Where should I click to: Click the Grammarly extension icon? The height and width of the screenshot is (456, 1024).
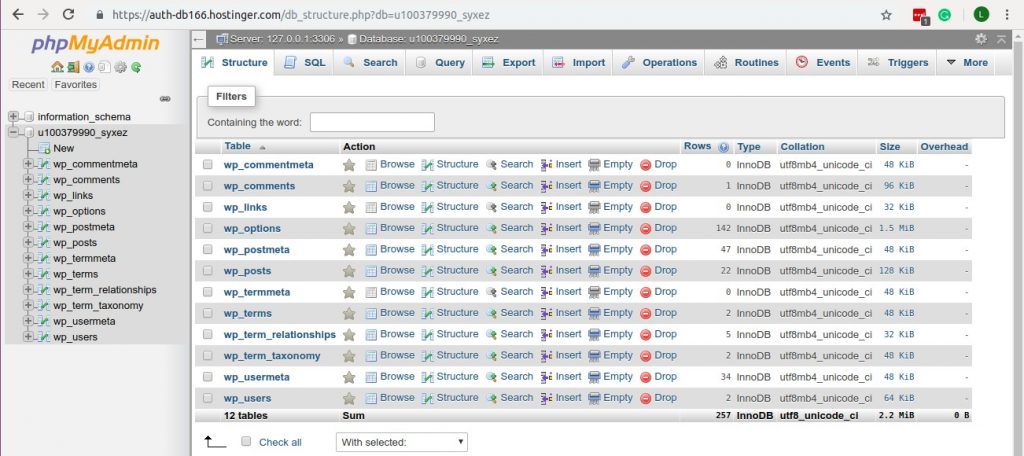pos(944,14)
